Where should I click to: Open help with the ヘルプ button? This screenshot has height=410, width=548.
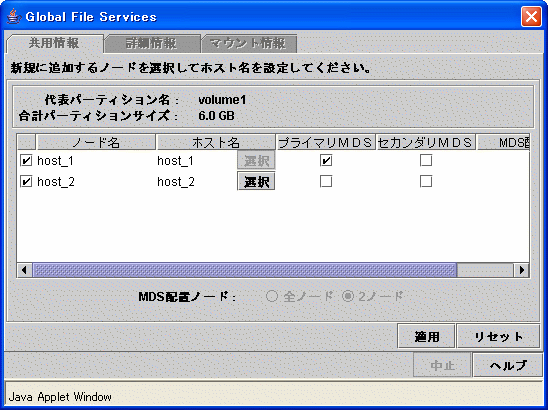click(507, 365)
